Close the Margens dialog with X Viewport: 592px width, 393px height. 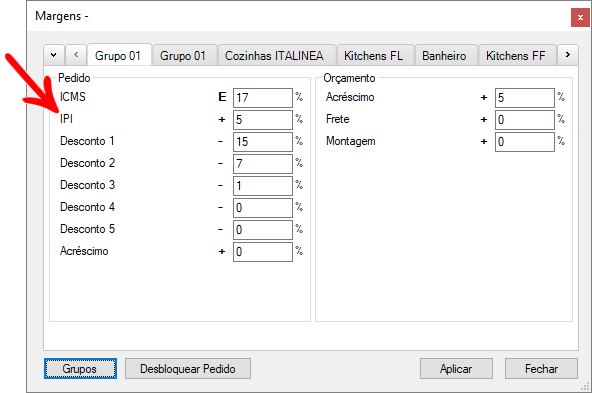580,17
